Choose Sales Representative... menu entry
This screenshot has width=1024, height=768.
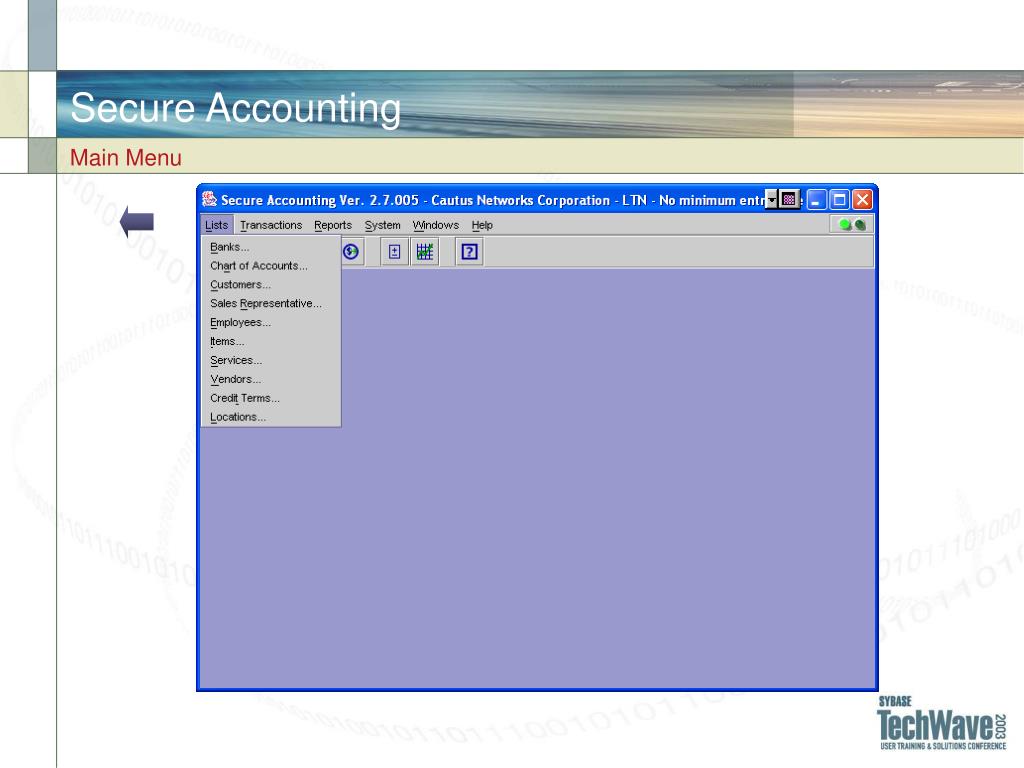[271, 304]
